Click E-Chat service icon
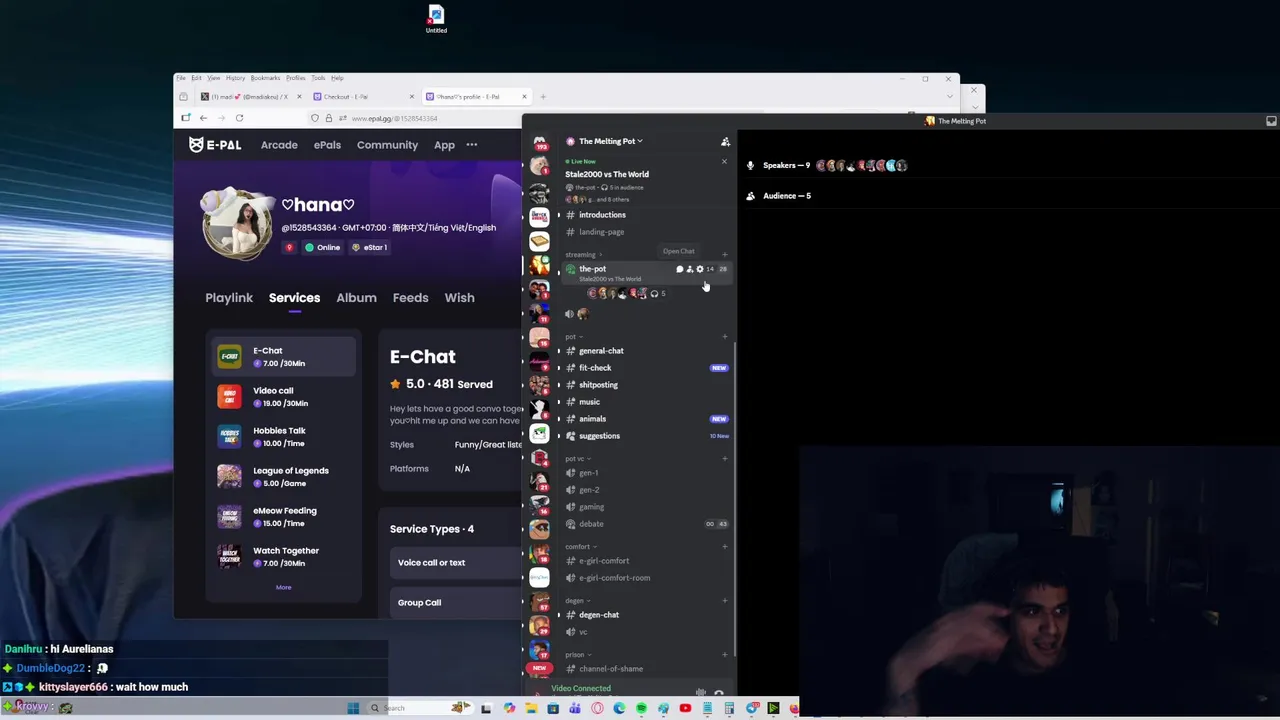Screen dimensions: 1280x720 [229, 357]
